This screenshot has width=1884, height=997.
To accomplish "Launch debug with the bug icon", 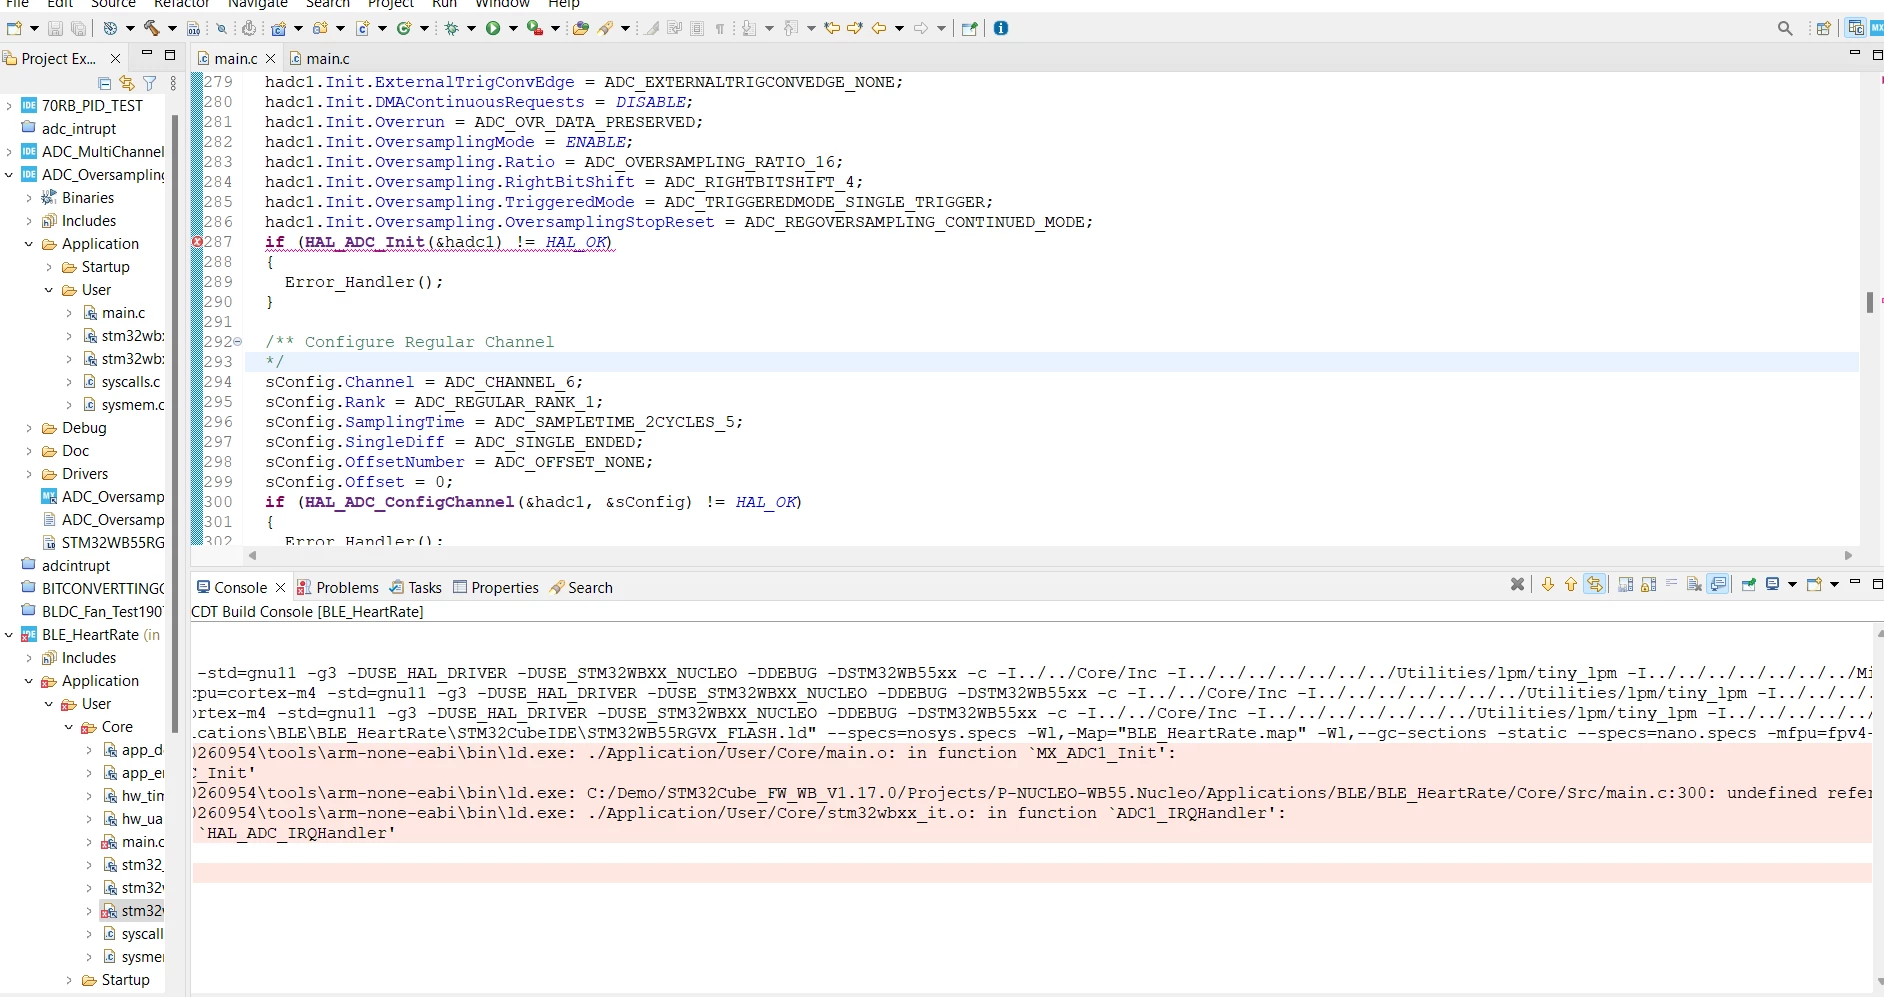I will pos(452,28).
